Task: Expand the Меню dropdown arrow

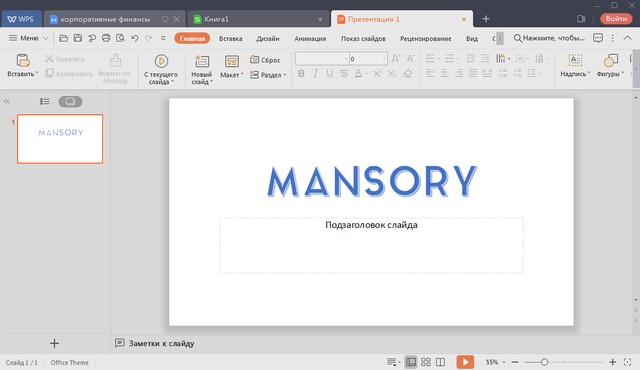Action: coord(46,38)
